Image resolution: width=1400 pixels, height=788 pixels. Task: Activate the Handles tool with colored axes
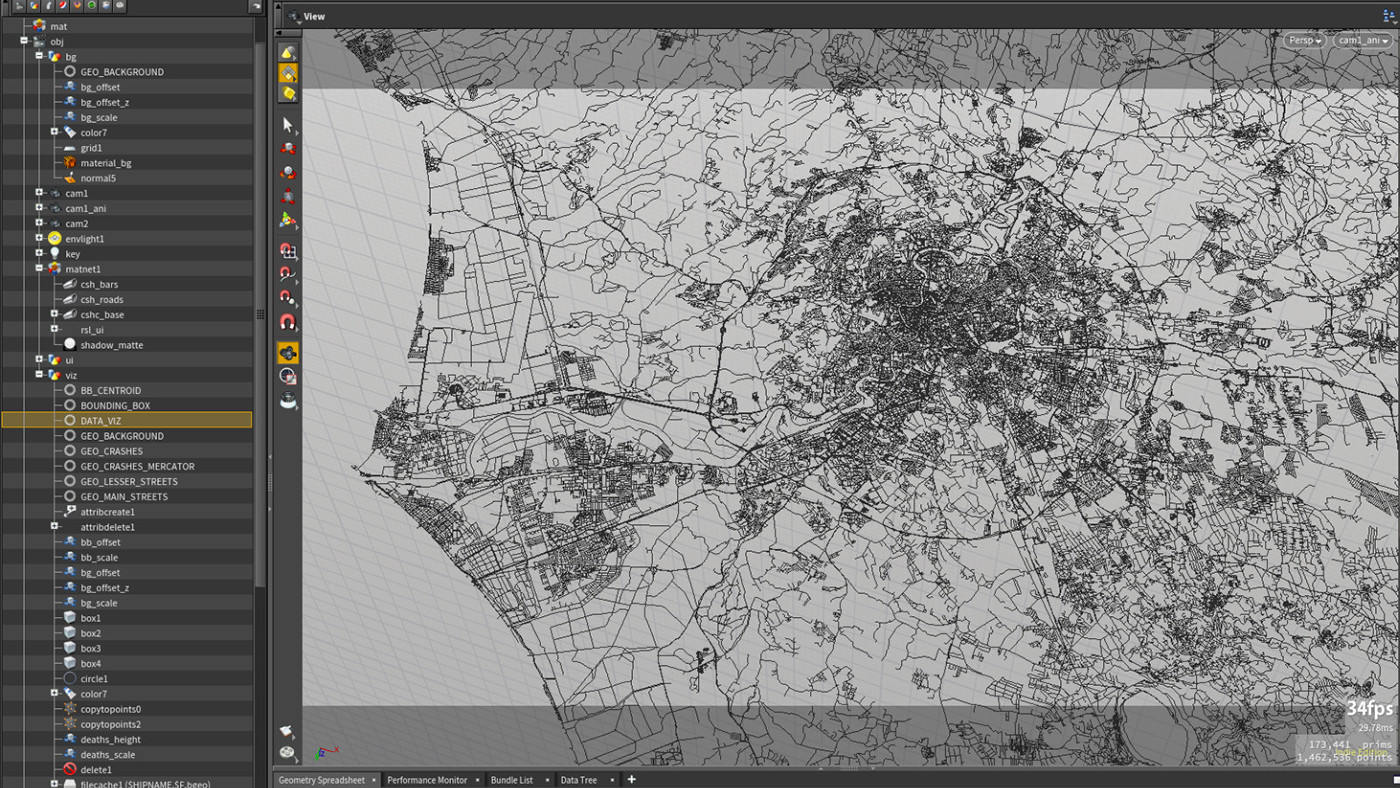coord(288,220)
